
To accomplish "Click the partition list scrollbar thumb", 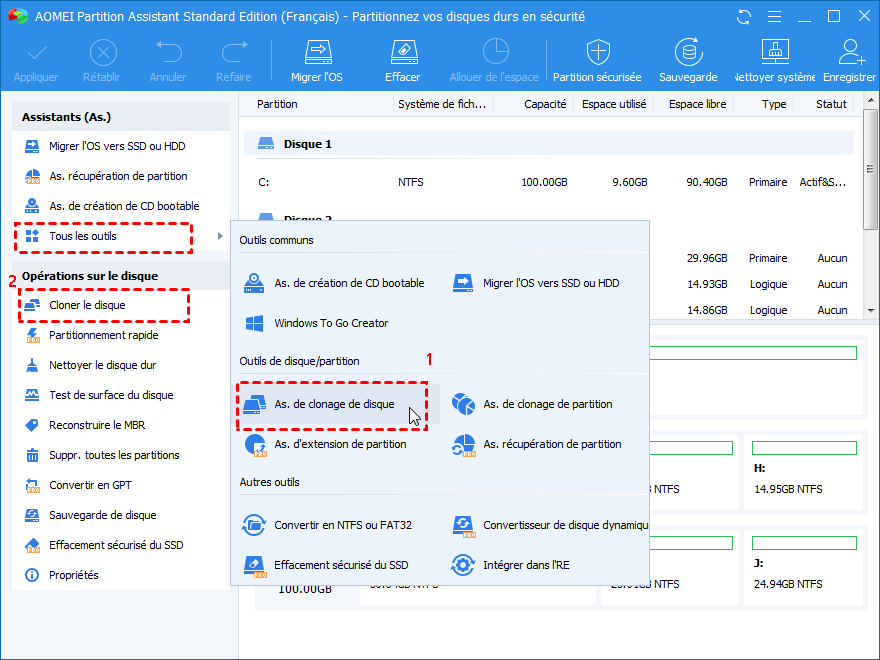I will click(870, 169).
